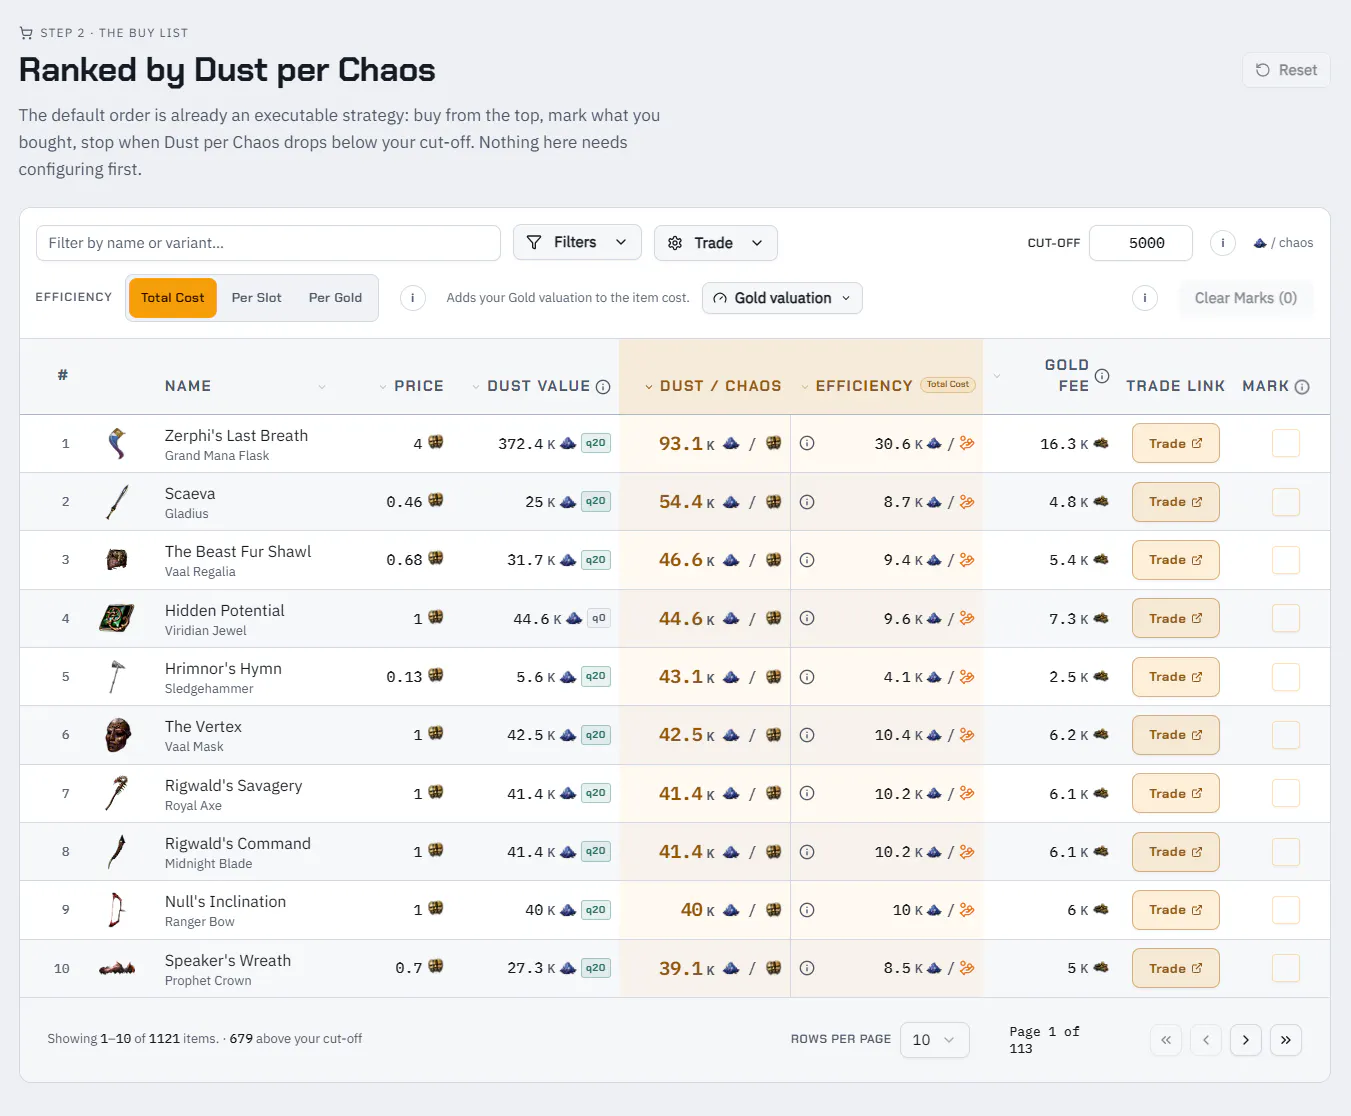
Task: Mark Rigwald's Command as bought
Action: [1286, 852]
